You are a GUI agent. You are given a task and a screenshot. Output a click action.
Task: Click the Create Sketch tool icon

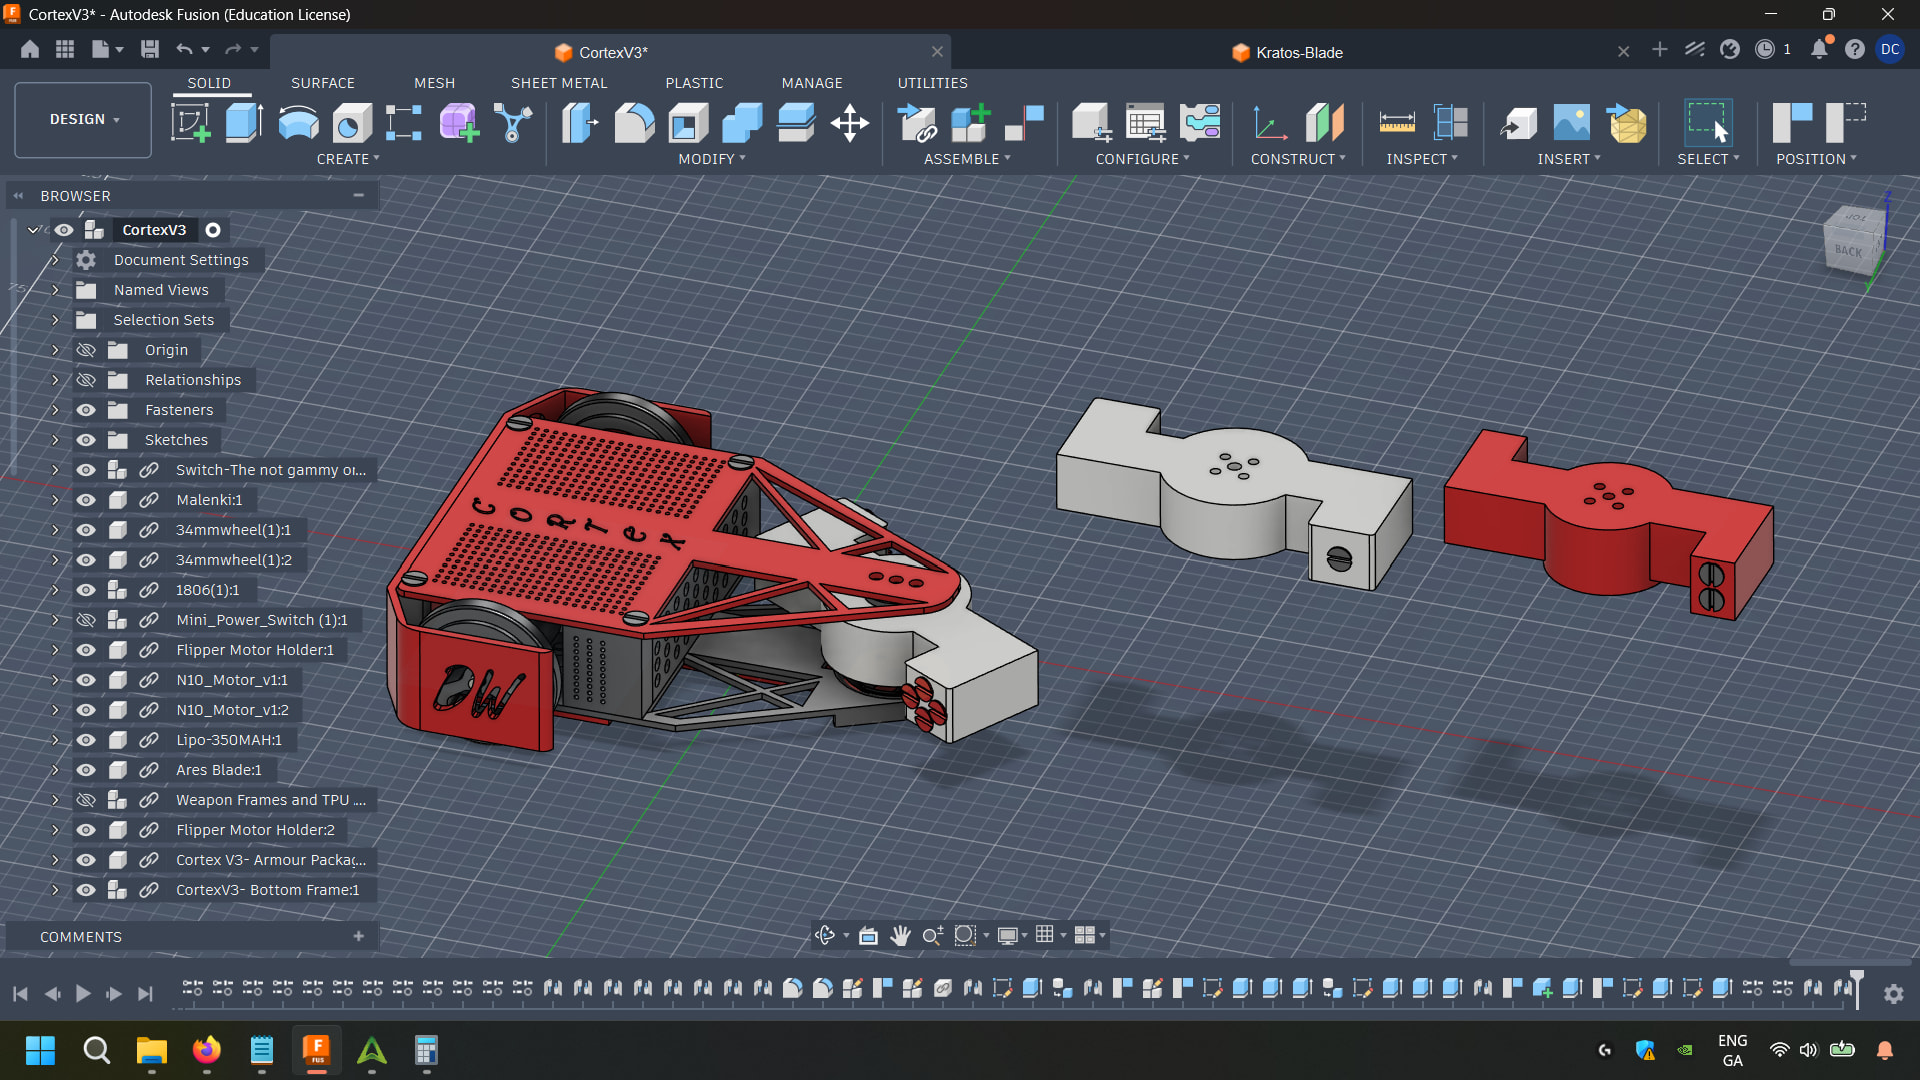tap(190, 124)
